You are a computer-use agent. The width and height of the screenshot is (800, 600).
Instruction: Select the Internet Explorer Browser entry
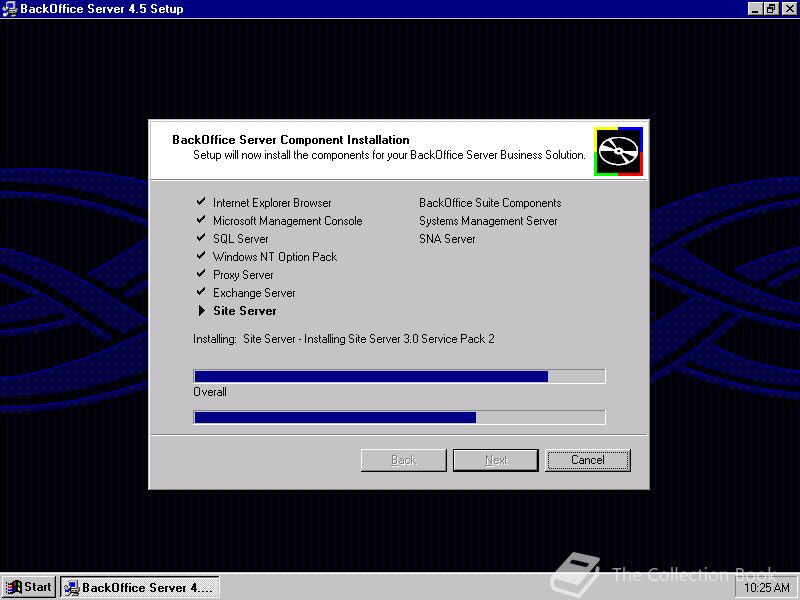(272, 203)
